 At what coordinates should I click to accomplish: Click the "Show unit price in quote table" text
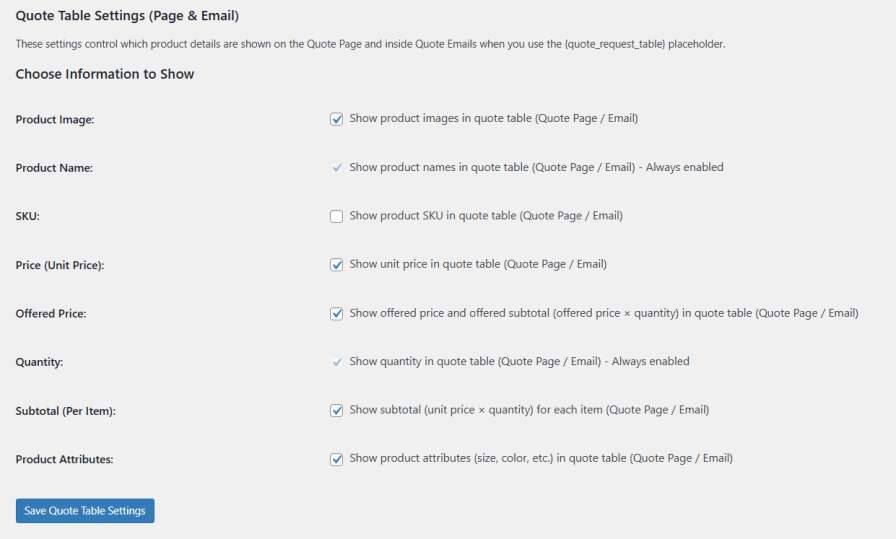478,265
